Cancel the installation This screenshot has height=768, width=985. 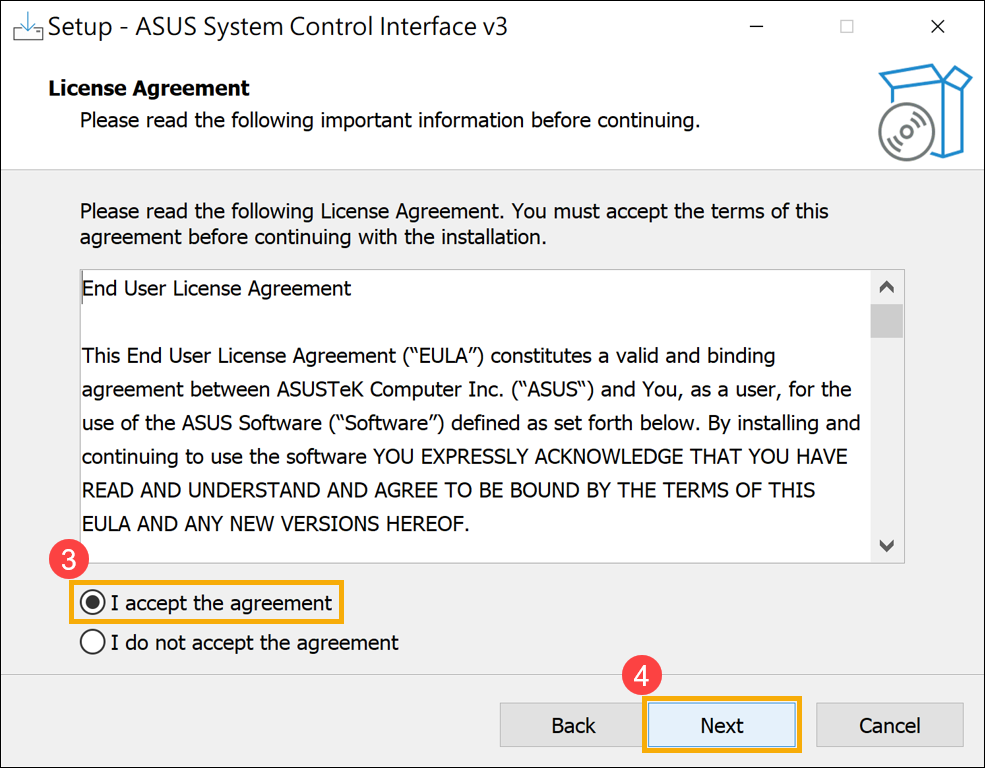(890, 726)
